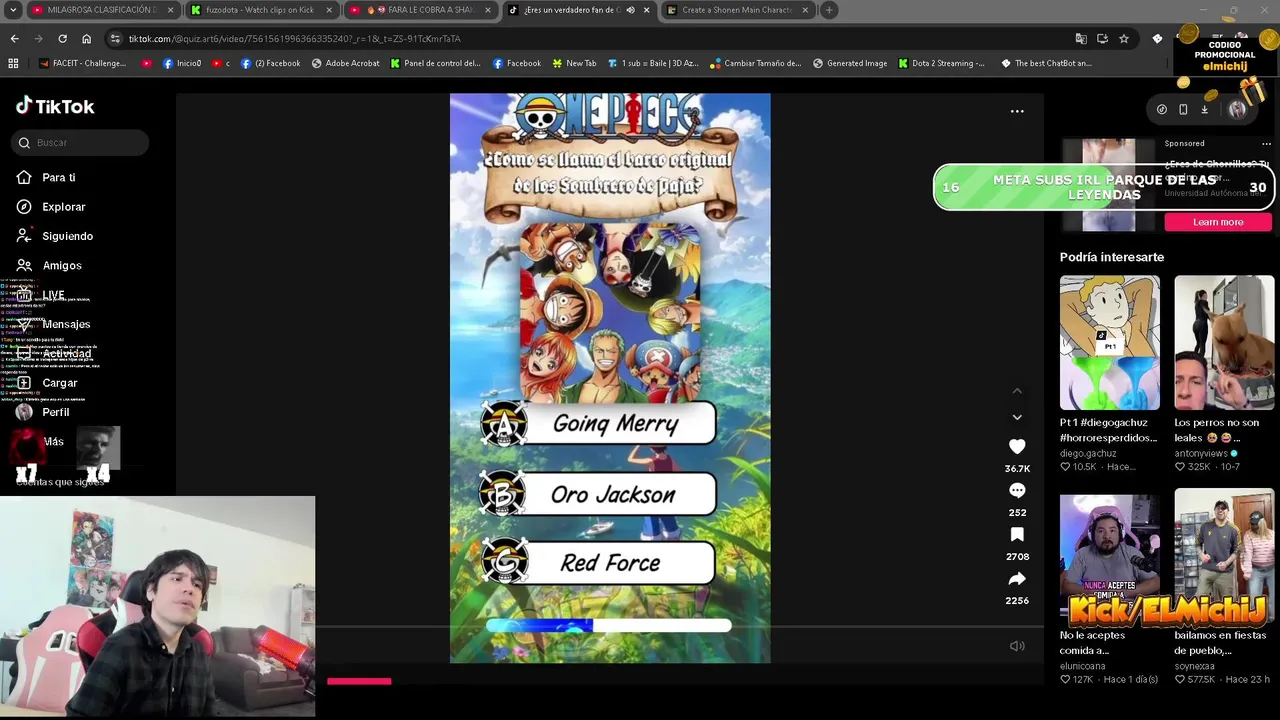Open the TikTok home logo
Screen dimensions: 1280x720
tap(55, 106)
